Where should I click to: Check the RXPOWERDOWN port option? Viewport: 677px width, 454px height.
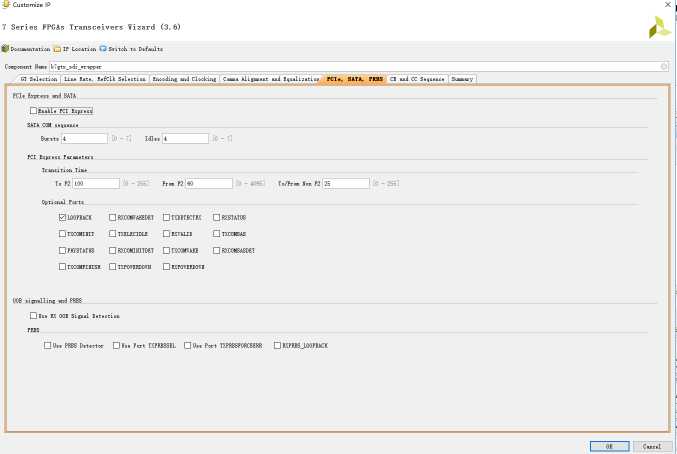[x=166, y=267]
